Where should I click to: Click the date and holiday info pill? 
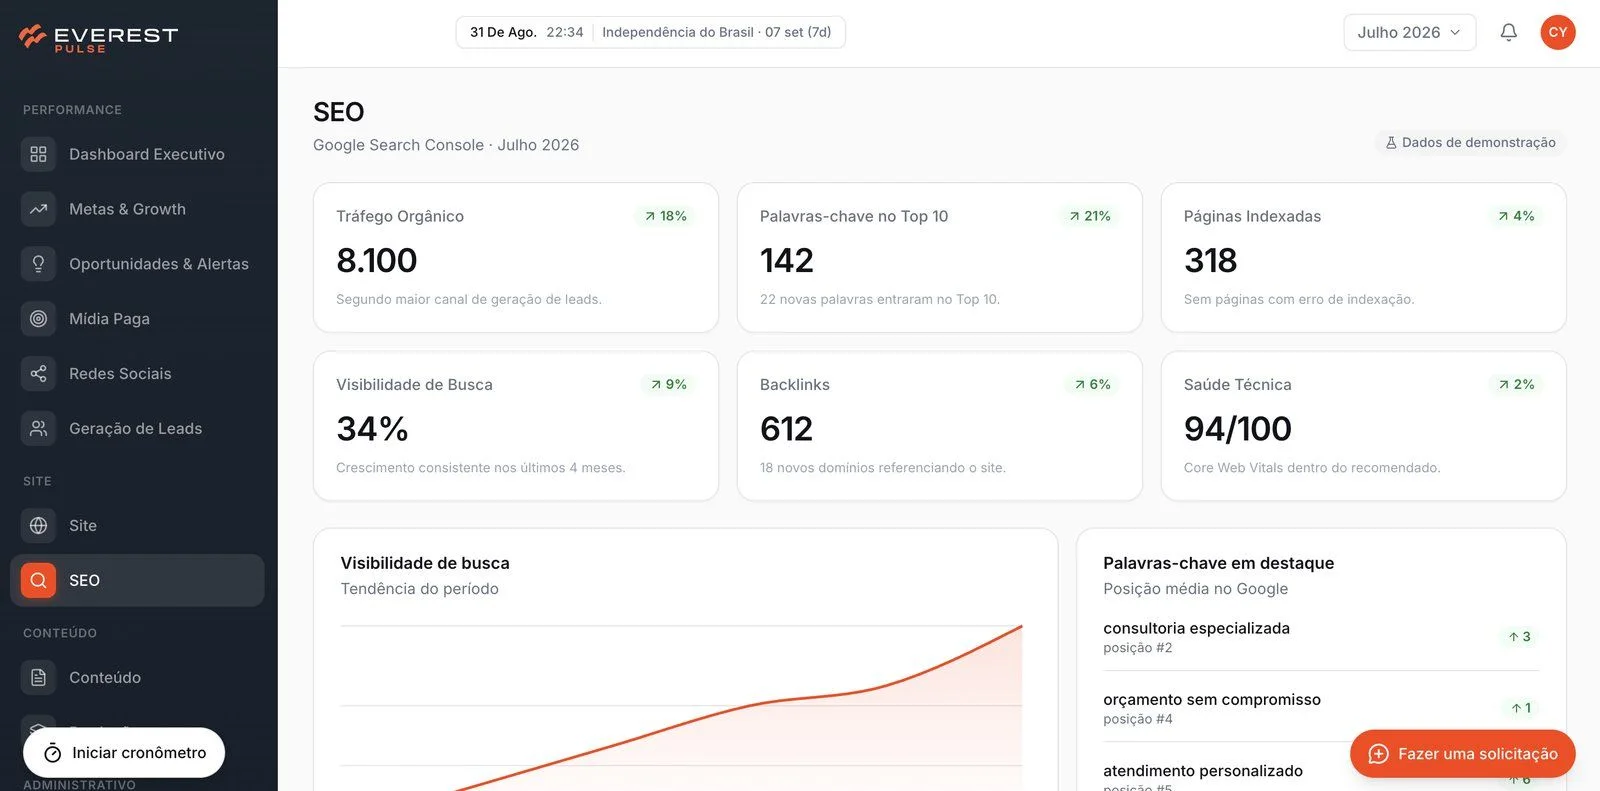coord(651,32)
